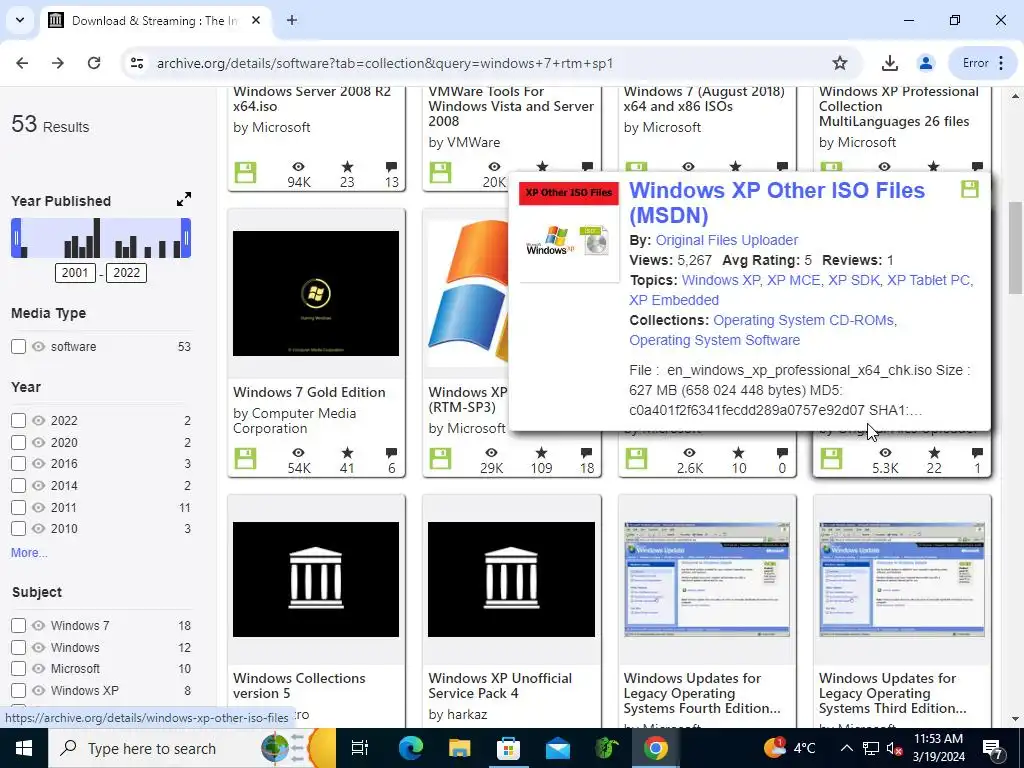Screen dimensions: 1024x768
Task: Check the 2016 year filter
Action: click(18, 464)
